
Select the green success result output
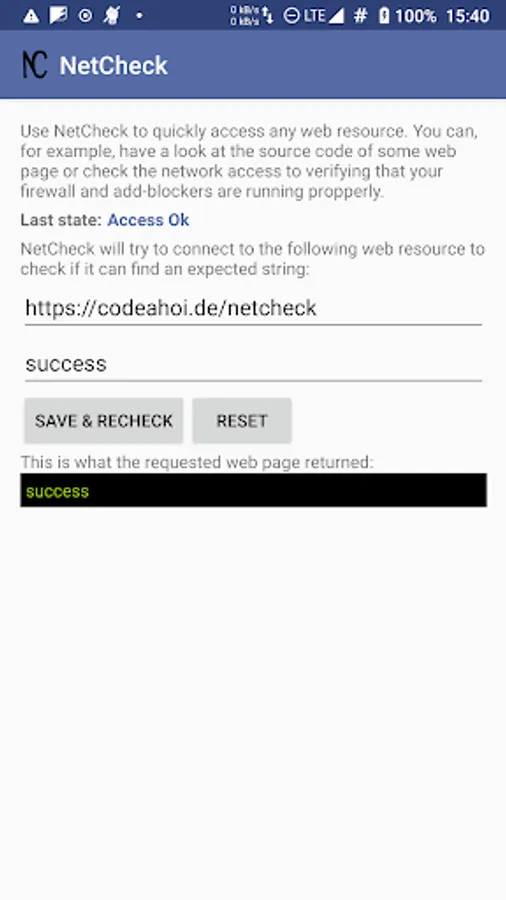click(x=253, y=490)
